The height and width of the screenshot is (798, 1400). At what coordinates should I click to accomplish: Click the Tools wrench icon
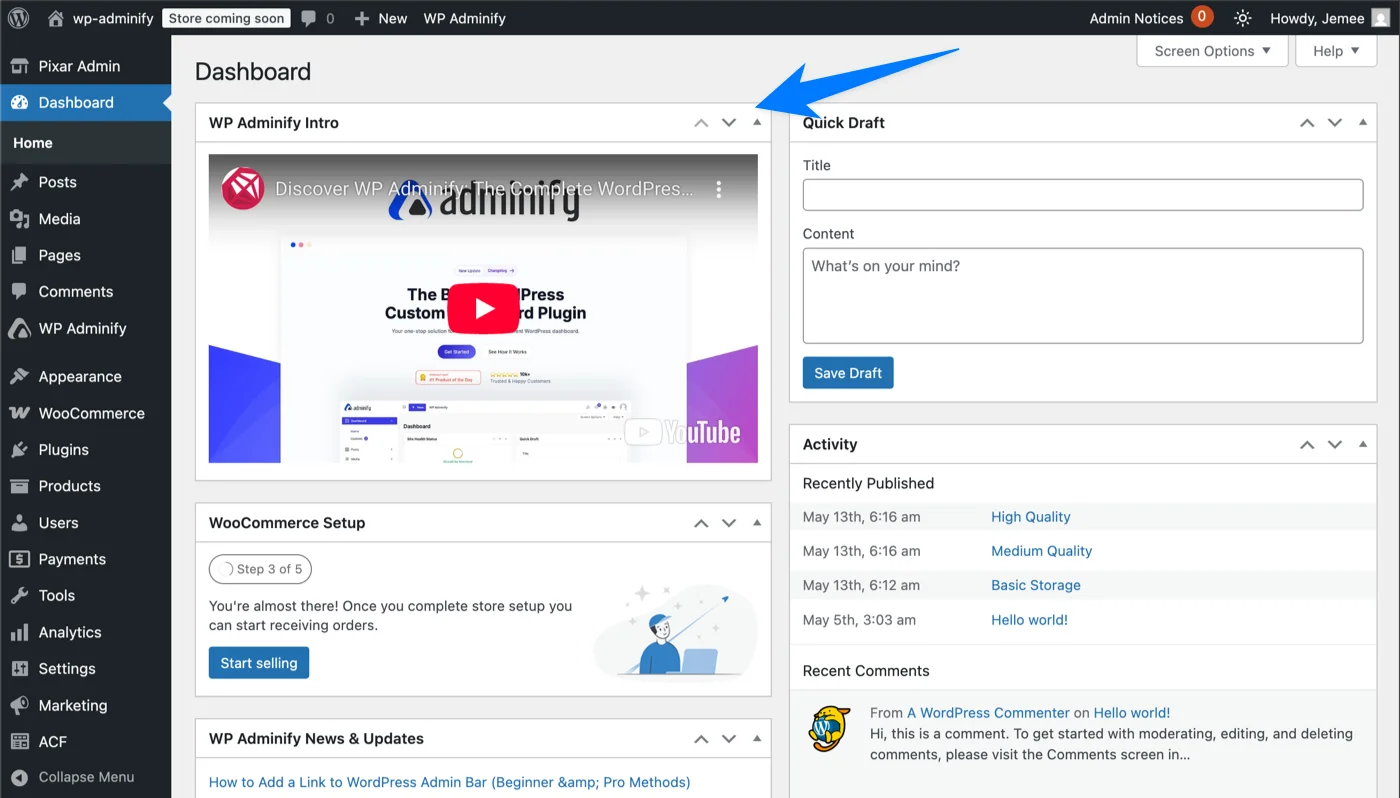19,596
